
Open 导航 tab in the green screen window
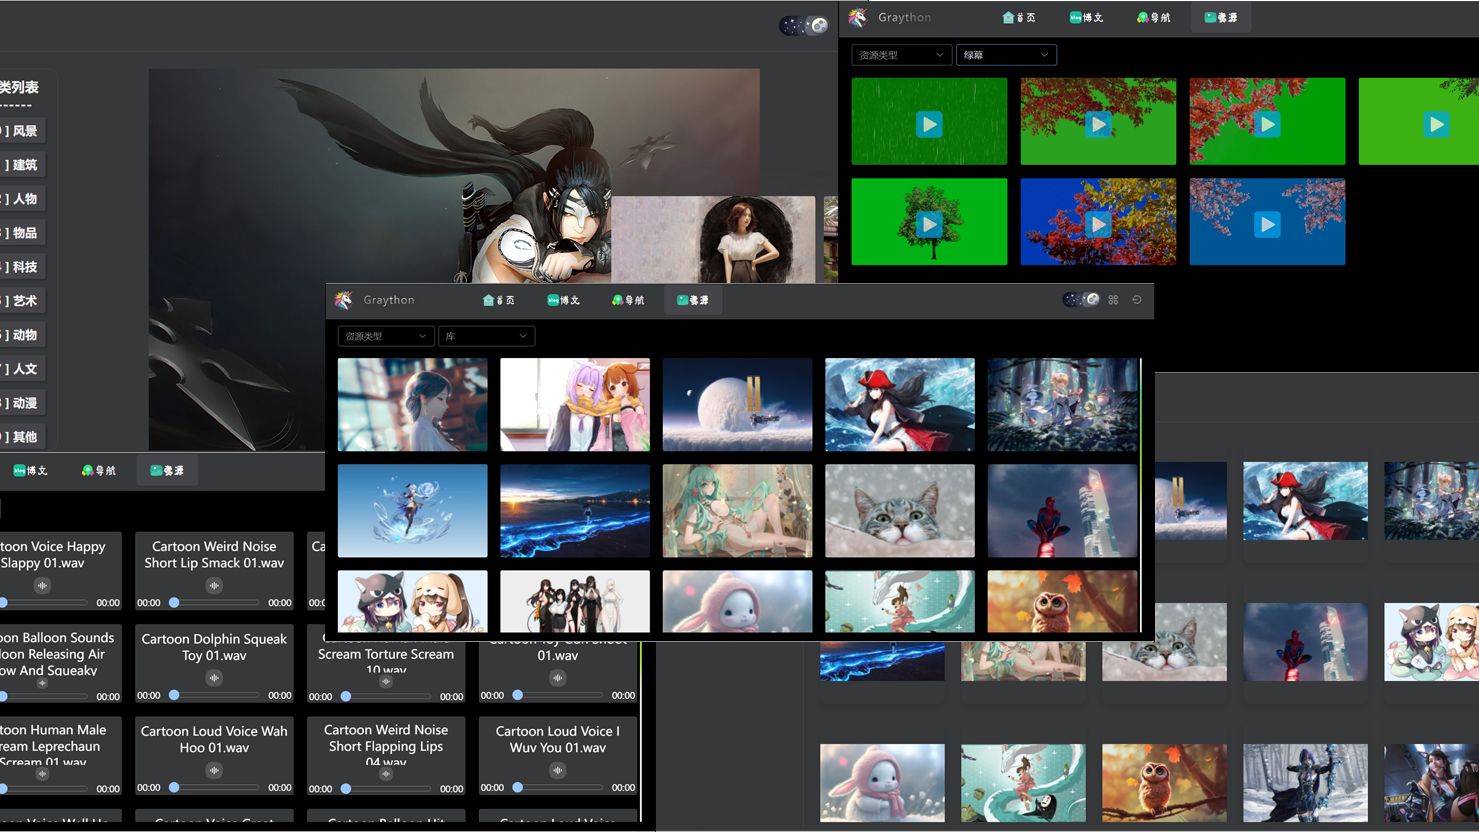pos(1154,17)
